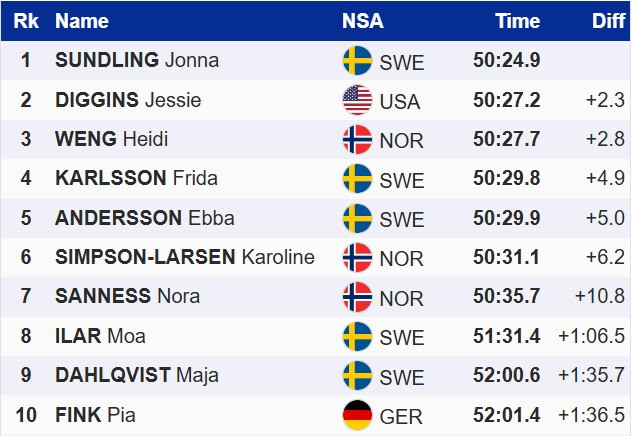The height and width of the screenshot is (436, 633).
Task: Click the Norwegian flag beside Nora Sanness
Action: coord(357,296)
